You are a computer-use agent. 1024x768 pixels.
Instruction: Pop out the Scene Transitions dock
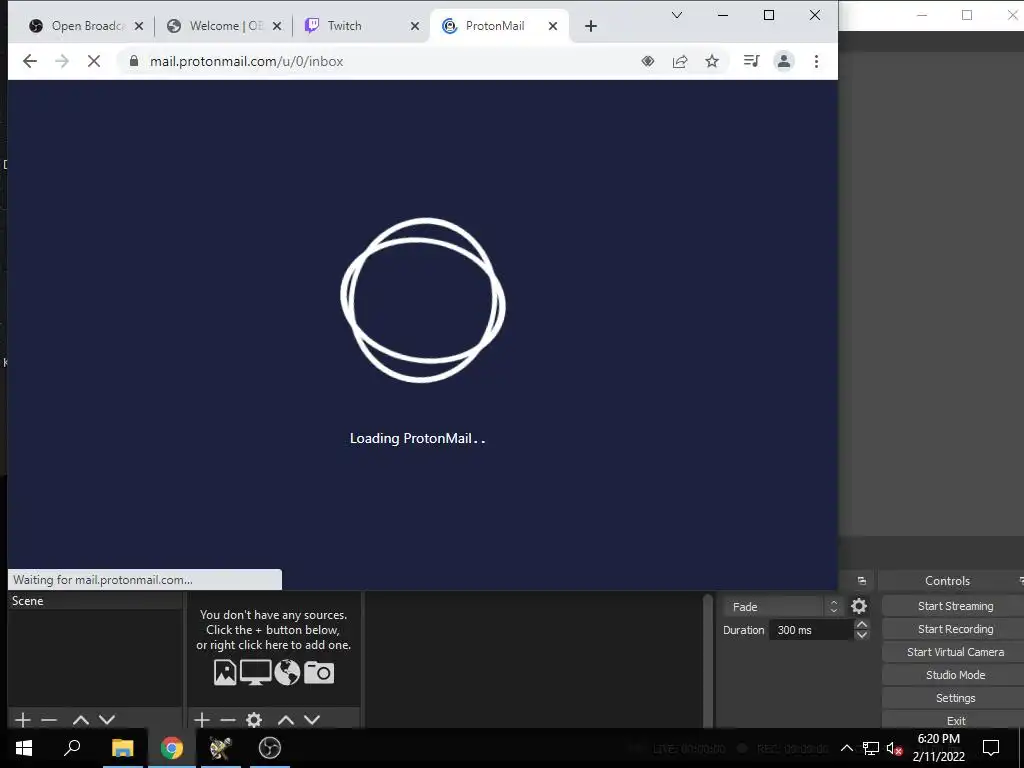861,581
